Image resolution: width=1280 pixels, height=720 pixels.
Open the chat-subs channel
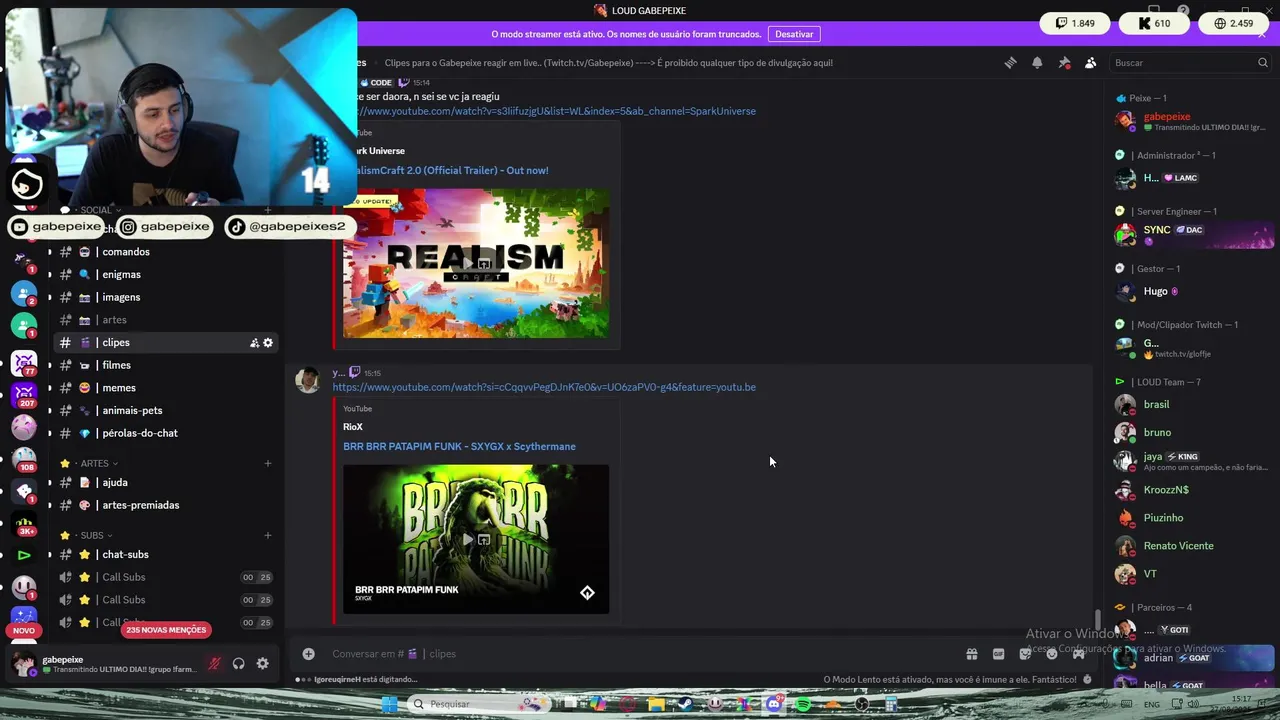165,554
